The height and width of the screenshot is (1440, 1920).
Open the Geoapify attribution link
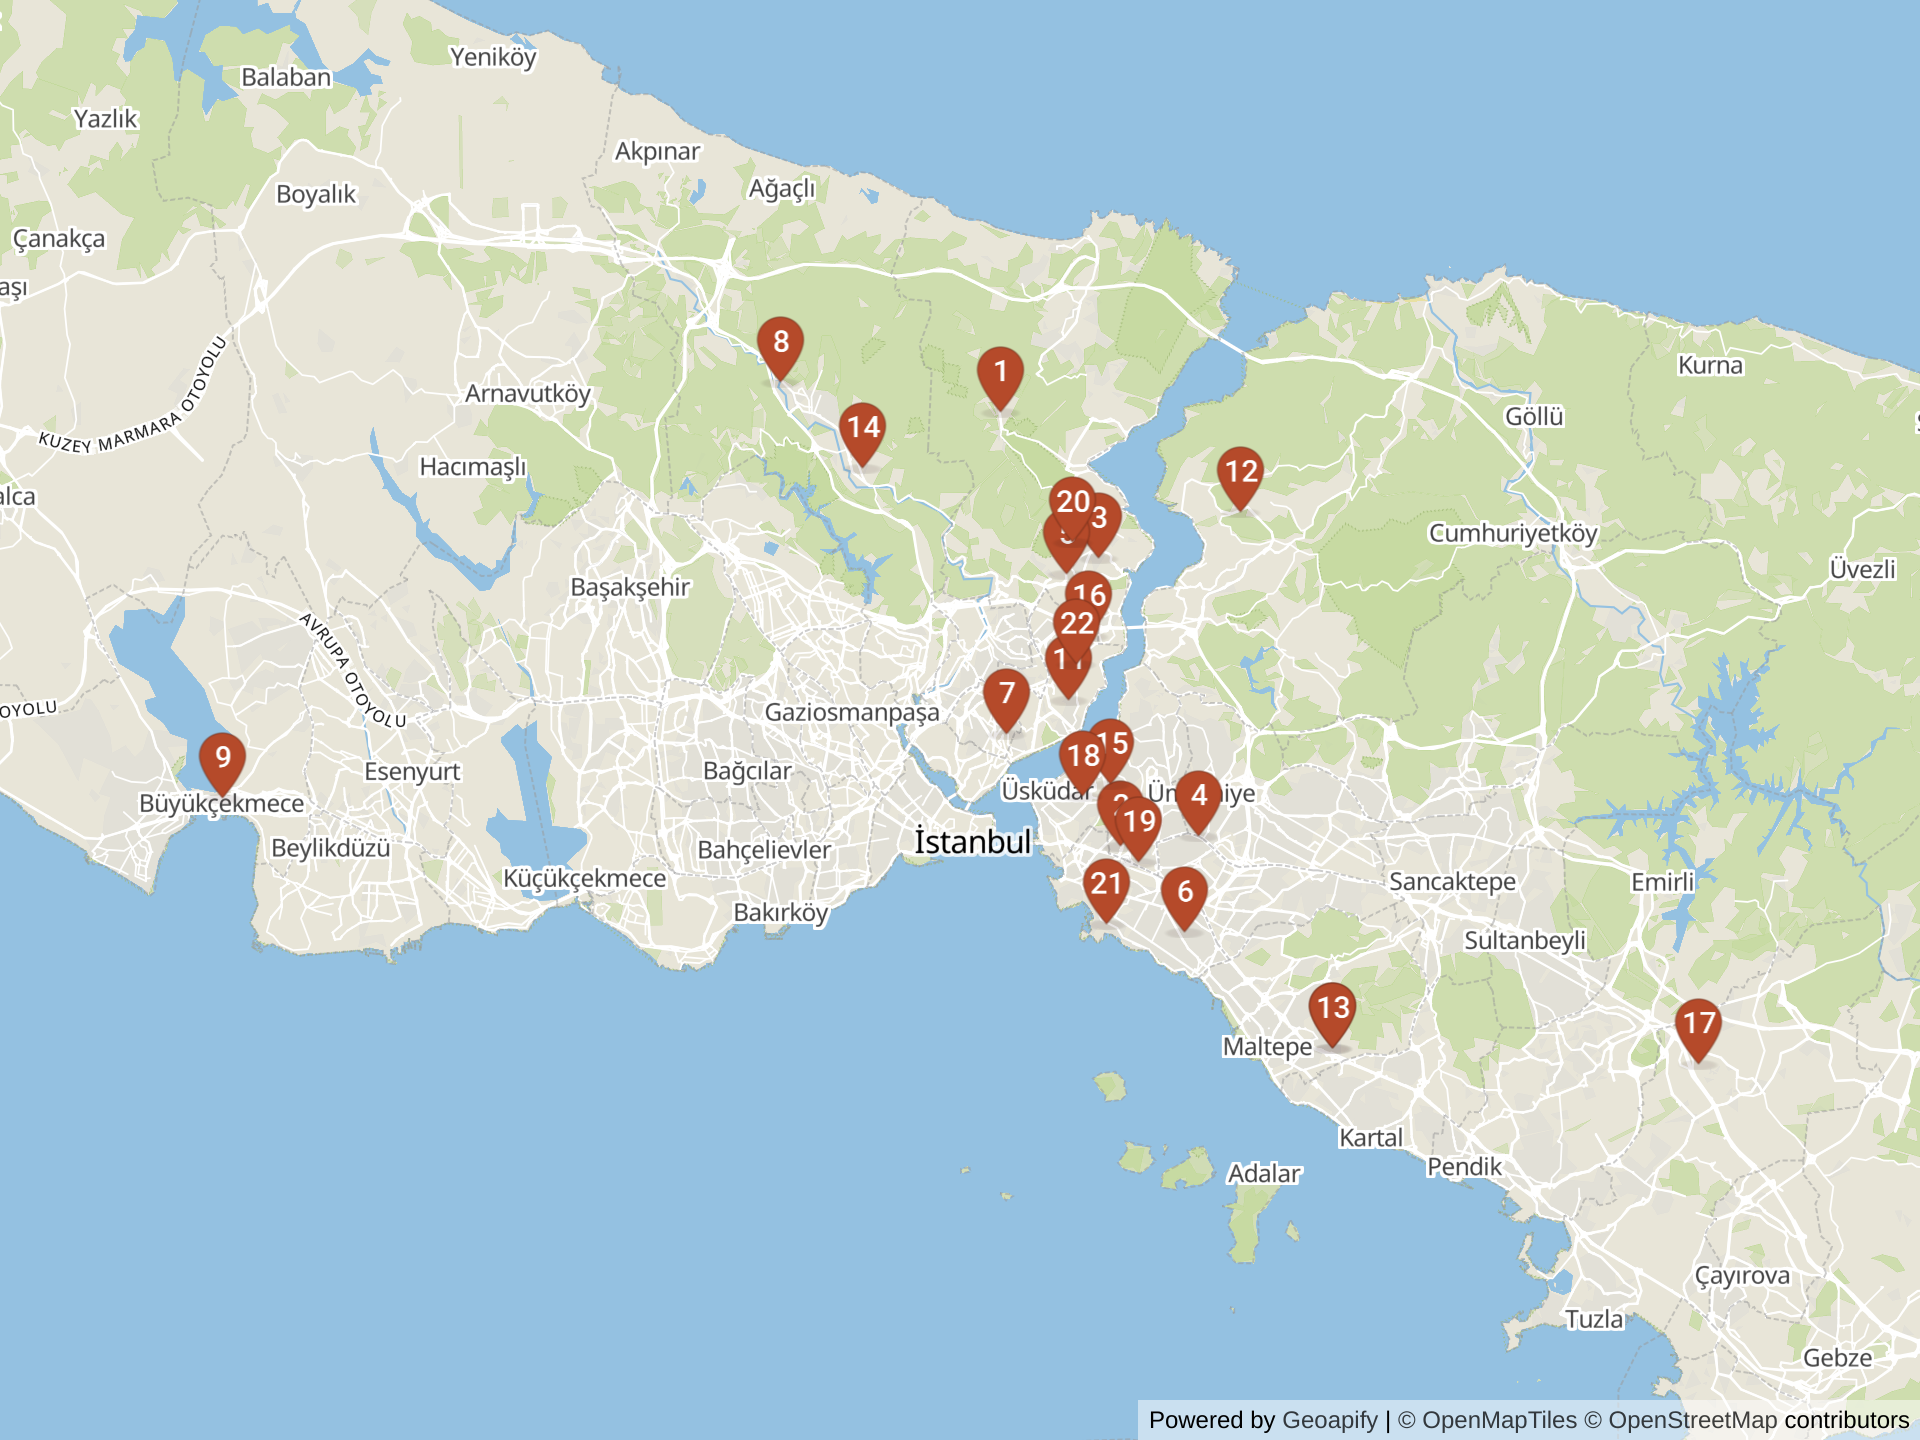(1329, 1420)
